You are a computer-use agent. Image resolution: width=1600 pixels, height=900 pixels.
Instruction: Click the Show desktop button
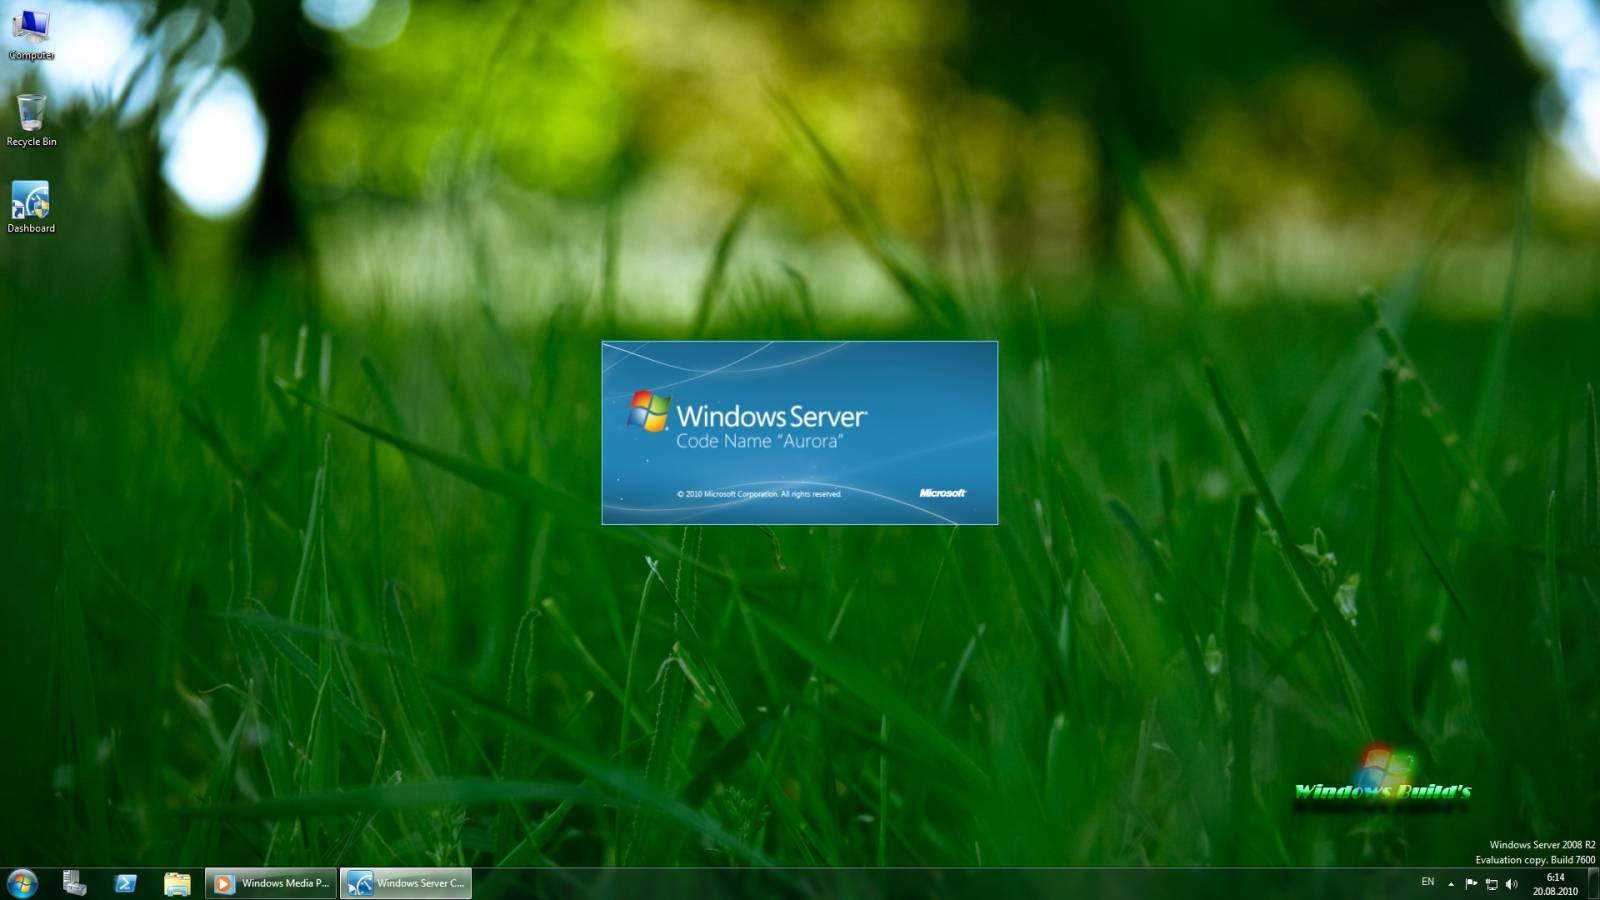coord(1593,884)
